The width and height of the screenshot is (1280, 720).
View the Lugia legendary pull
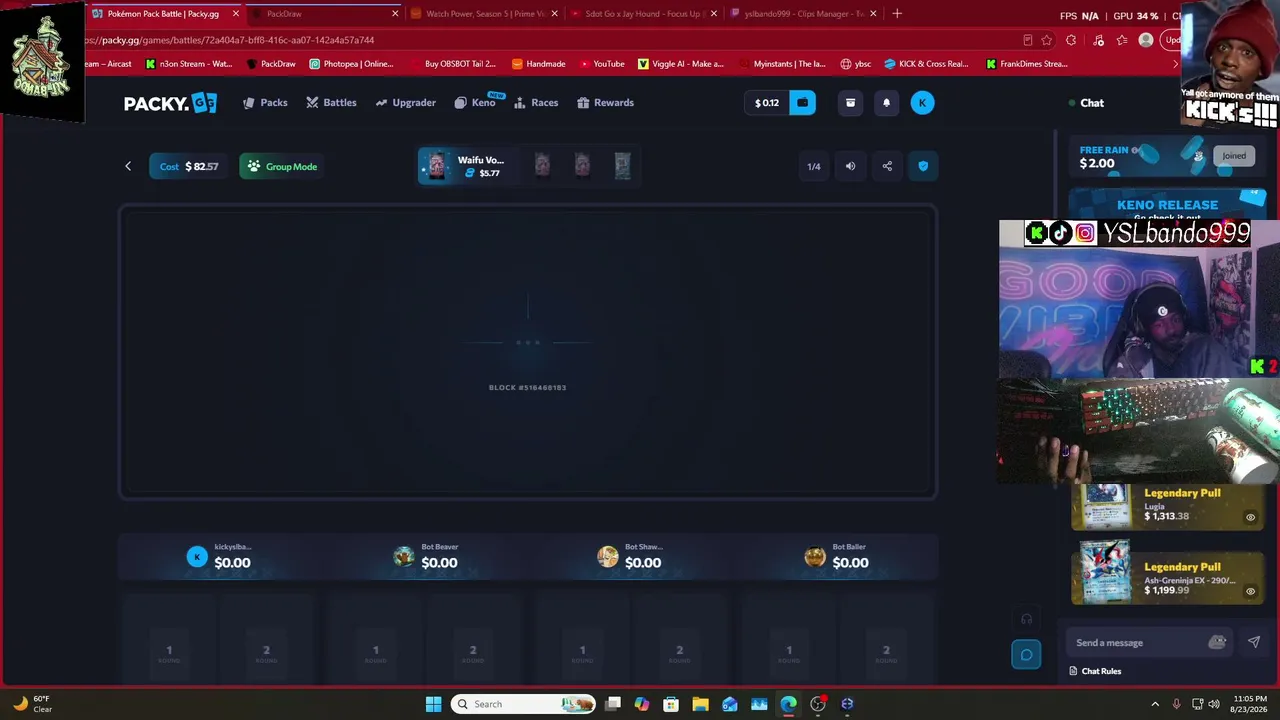[1167, 505]
